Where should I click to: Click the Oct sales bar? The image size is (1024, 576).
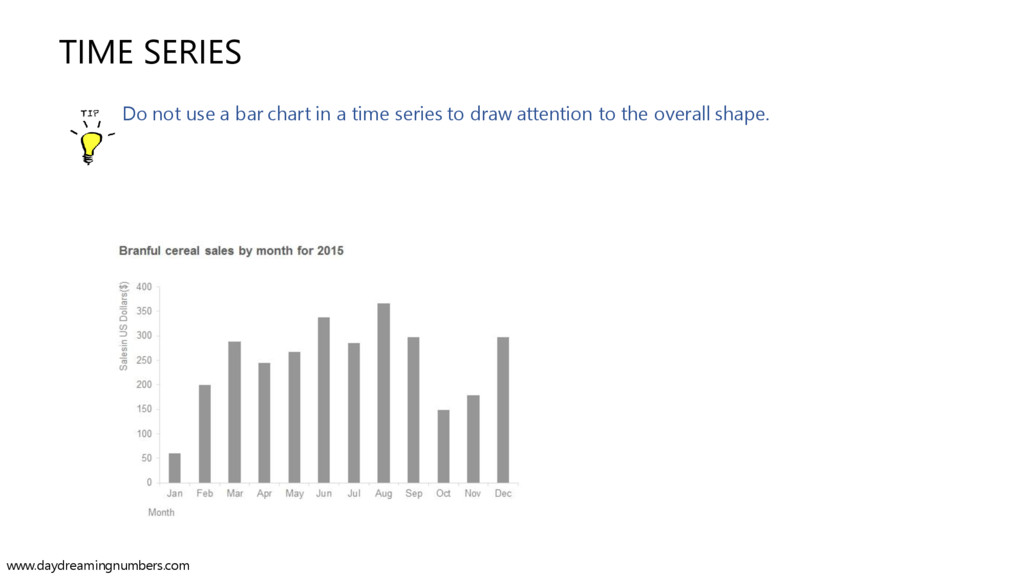(443, 447)
